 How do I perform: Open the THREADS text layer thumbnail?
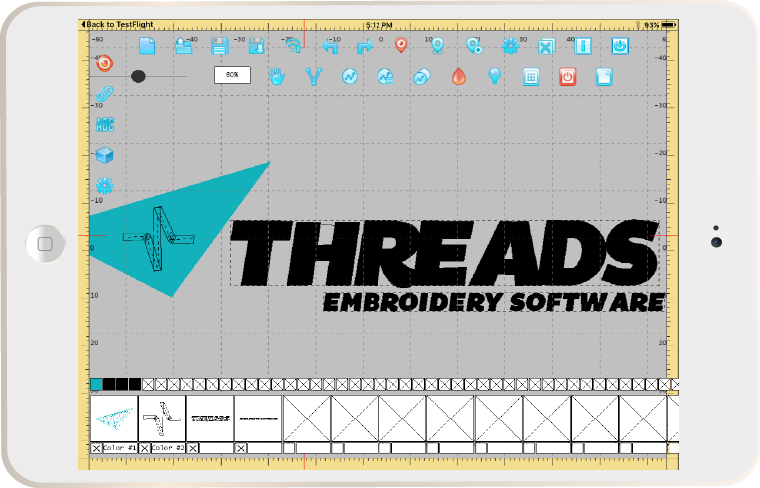[x=210, y=418]
